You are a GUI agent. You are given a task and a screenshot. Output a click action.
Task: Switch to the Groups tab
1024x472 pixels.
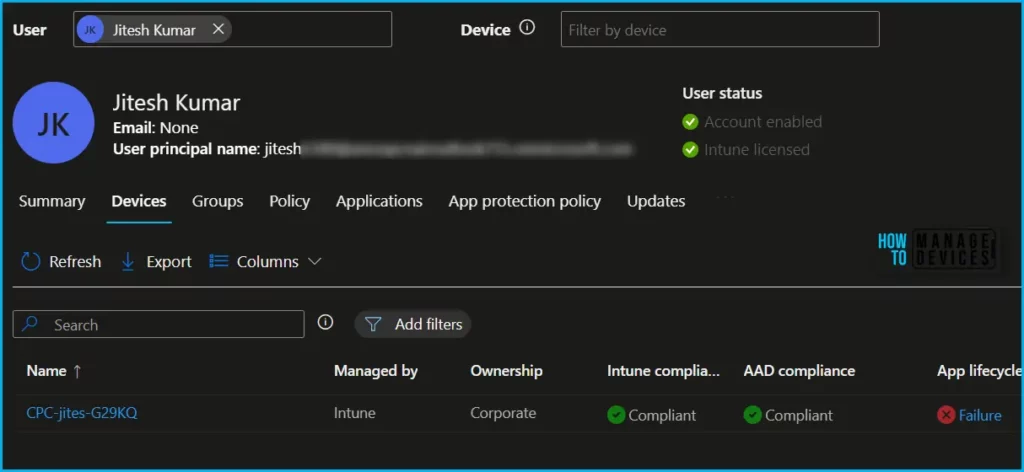point(217,201)
